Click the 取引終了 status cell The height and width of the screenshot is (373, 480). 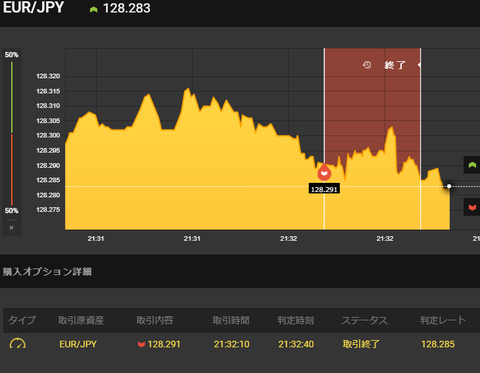click(x=361, y=344)
